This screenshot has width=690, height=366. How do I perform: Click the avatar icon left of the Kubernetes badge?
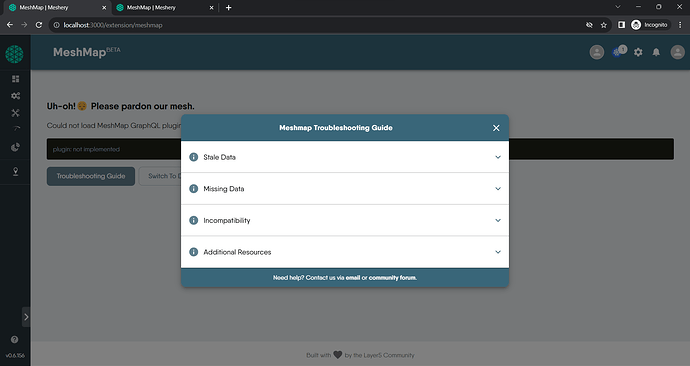[597, 52]
